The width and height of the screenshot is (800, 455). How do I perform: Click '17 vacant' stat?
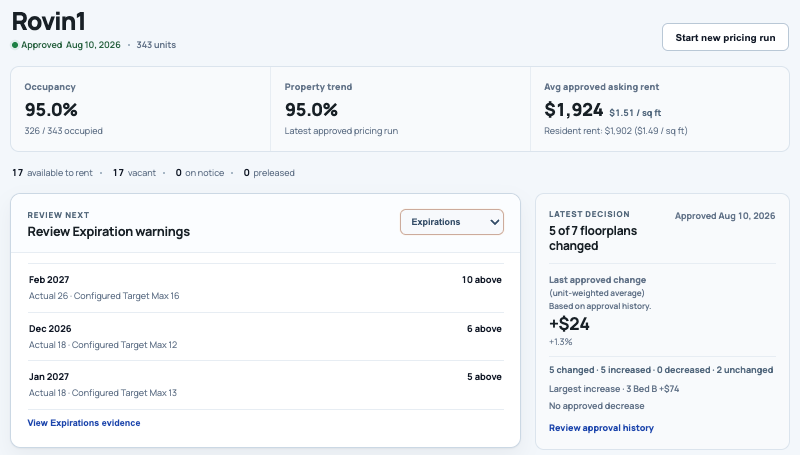pyautogui.click(x=134, y=173)
